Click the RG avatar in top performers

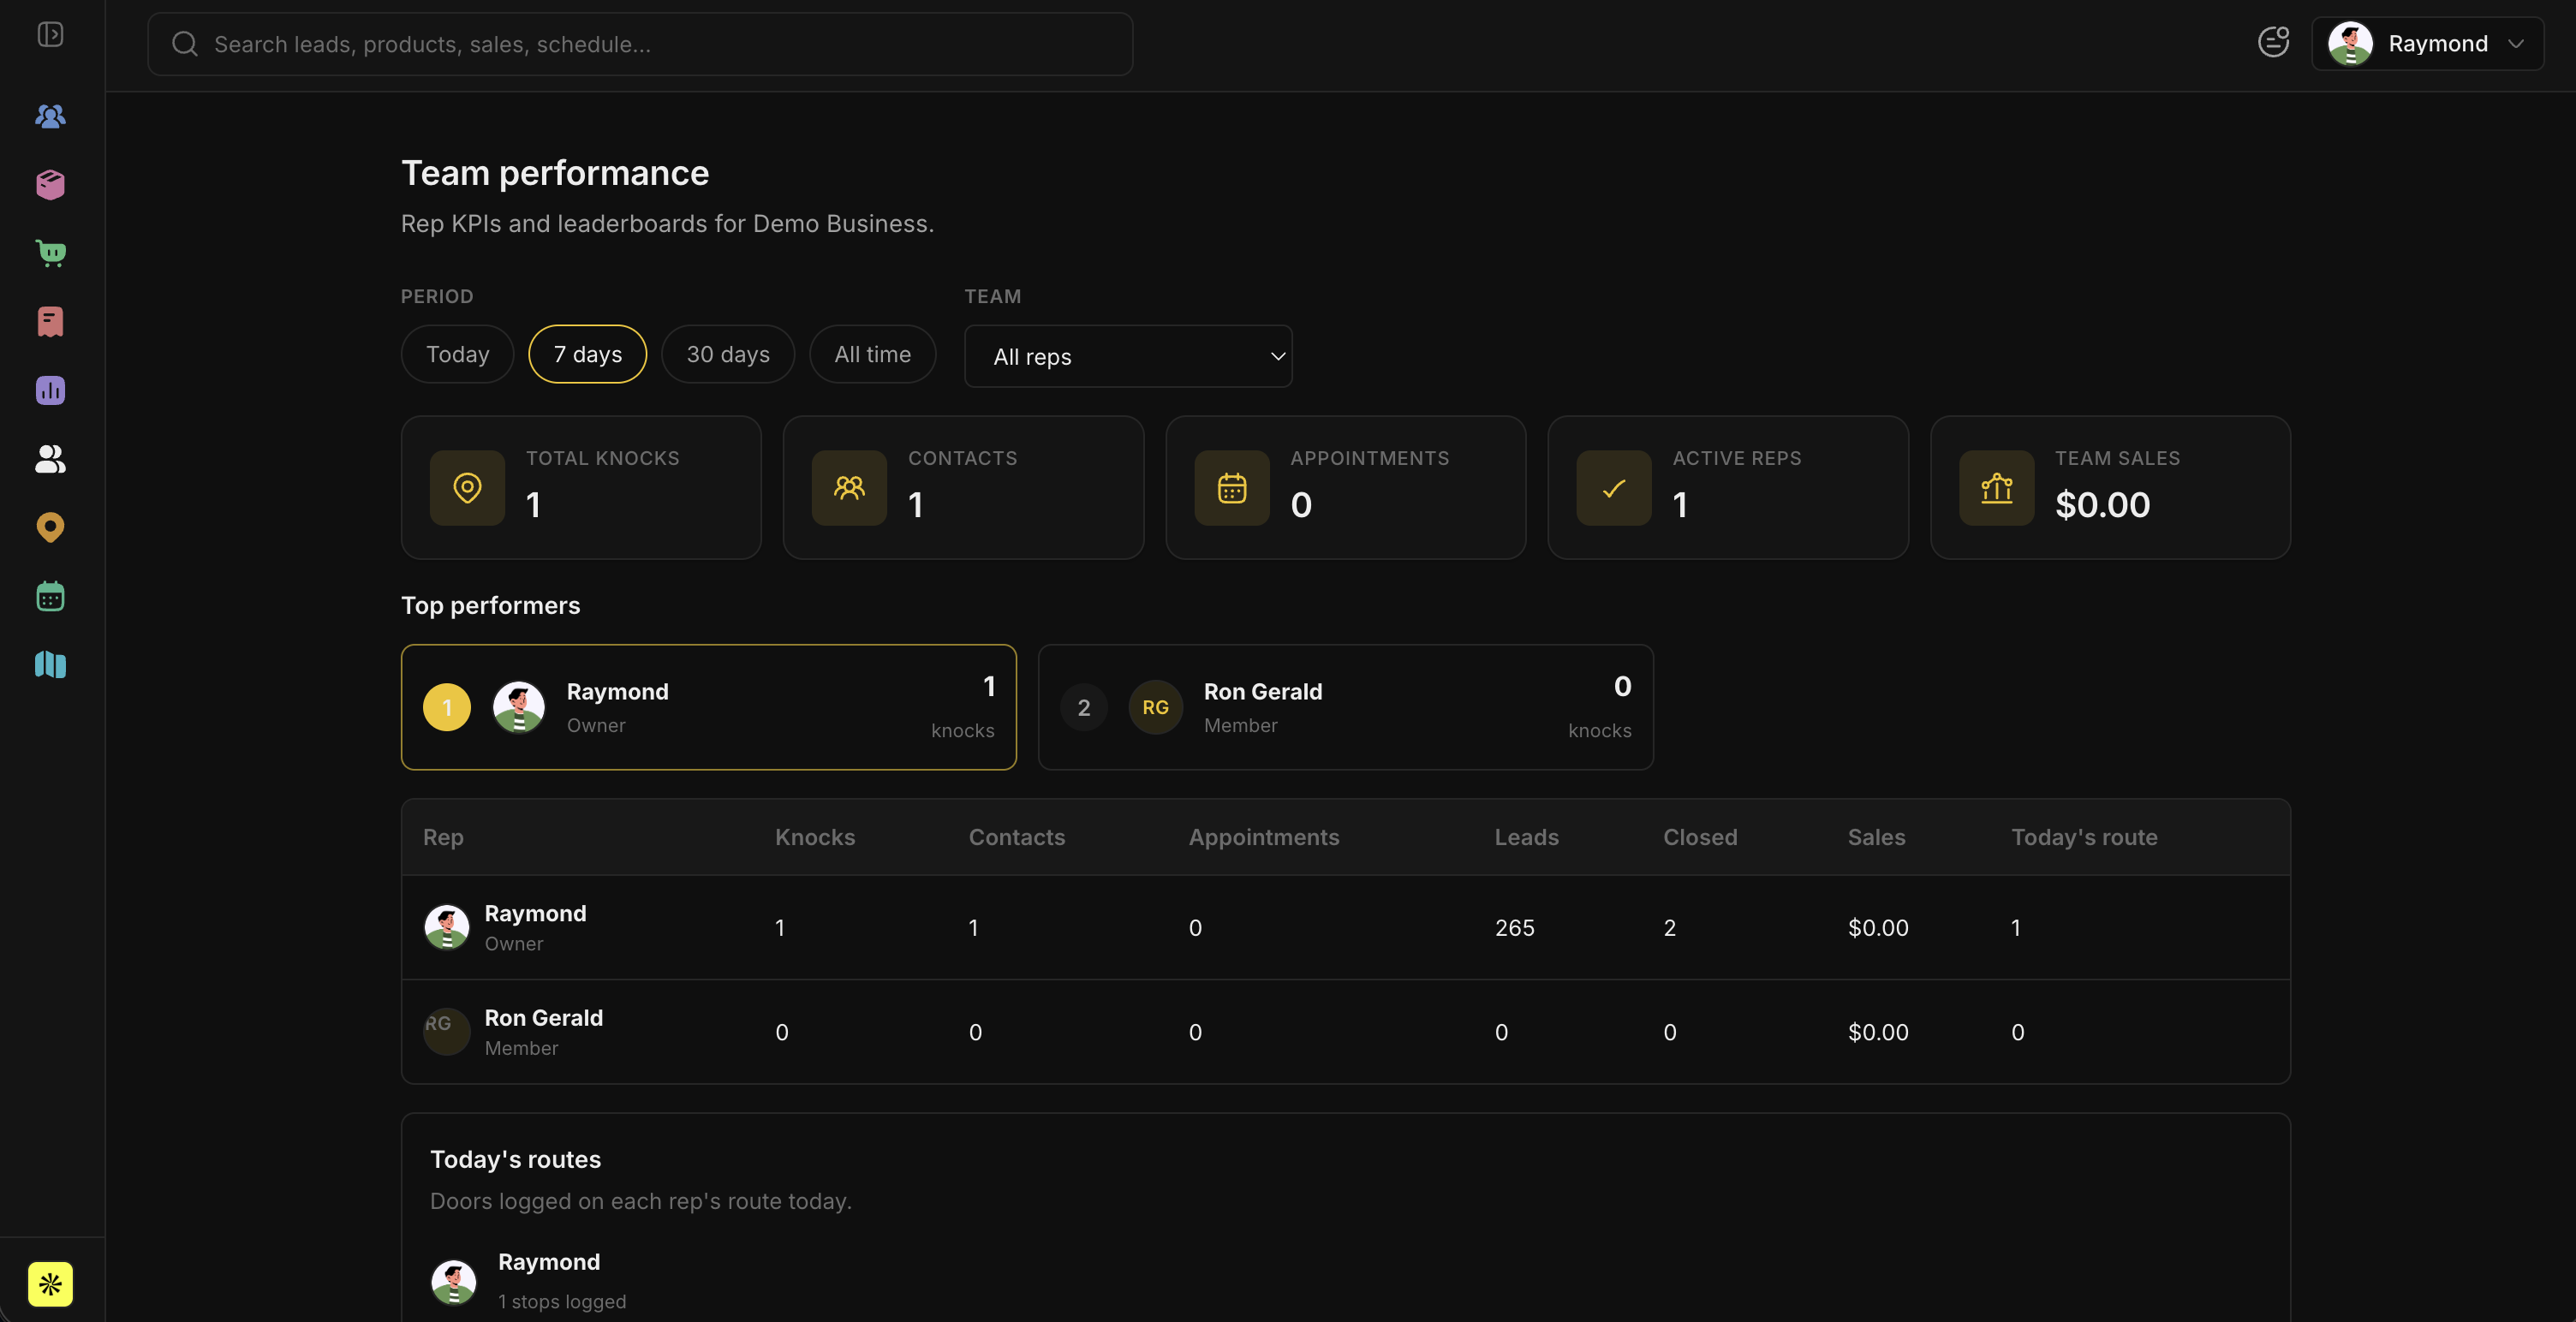1156,707
